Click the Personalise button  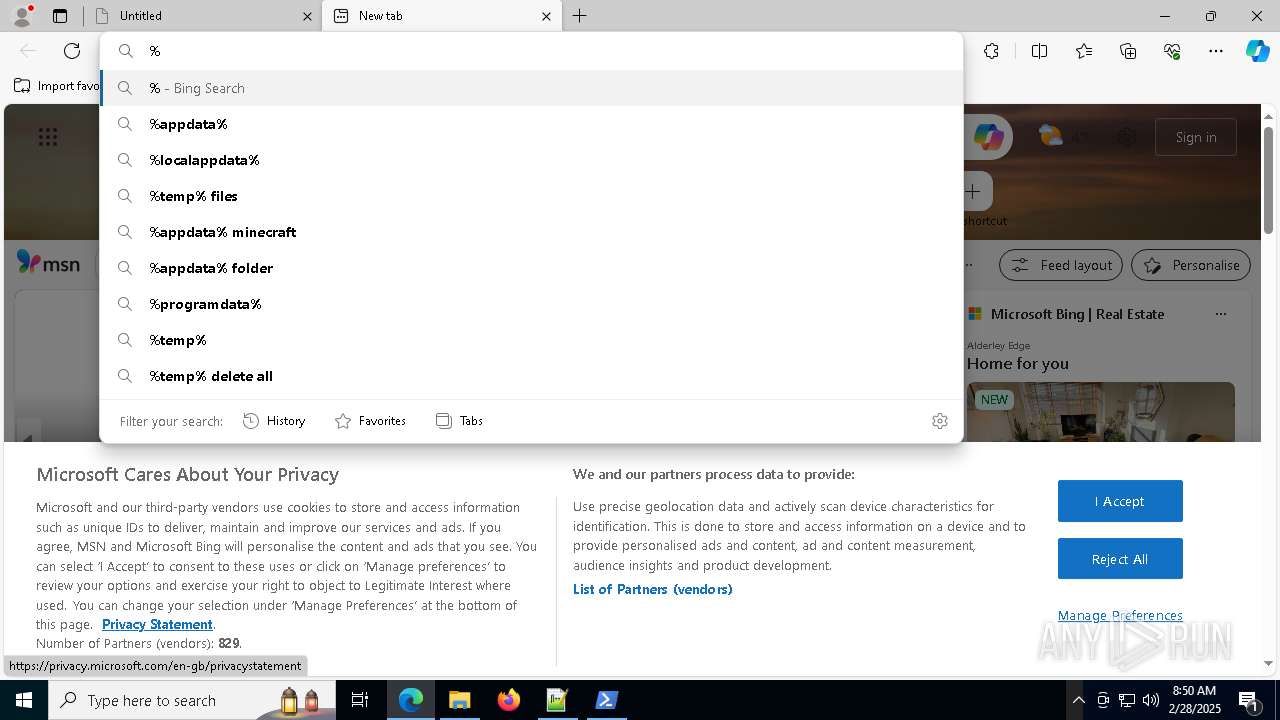[x=1191, y=265]
